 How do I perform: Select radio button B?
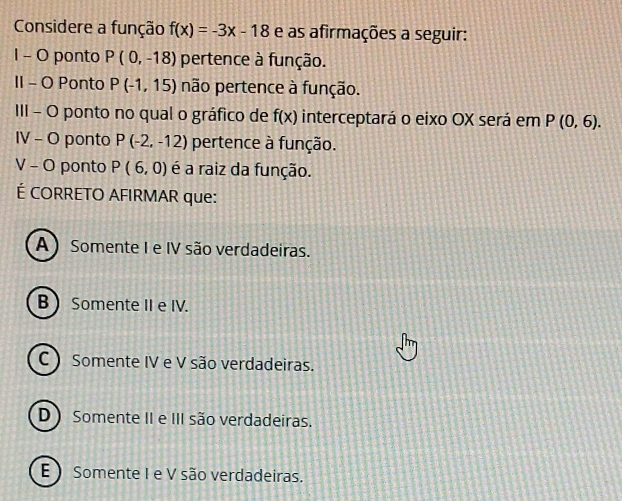click(43, 303)
